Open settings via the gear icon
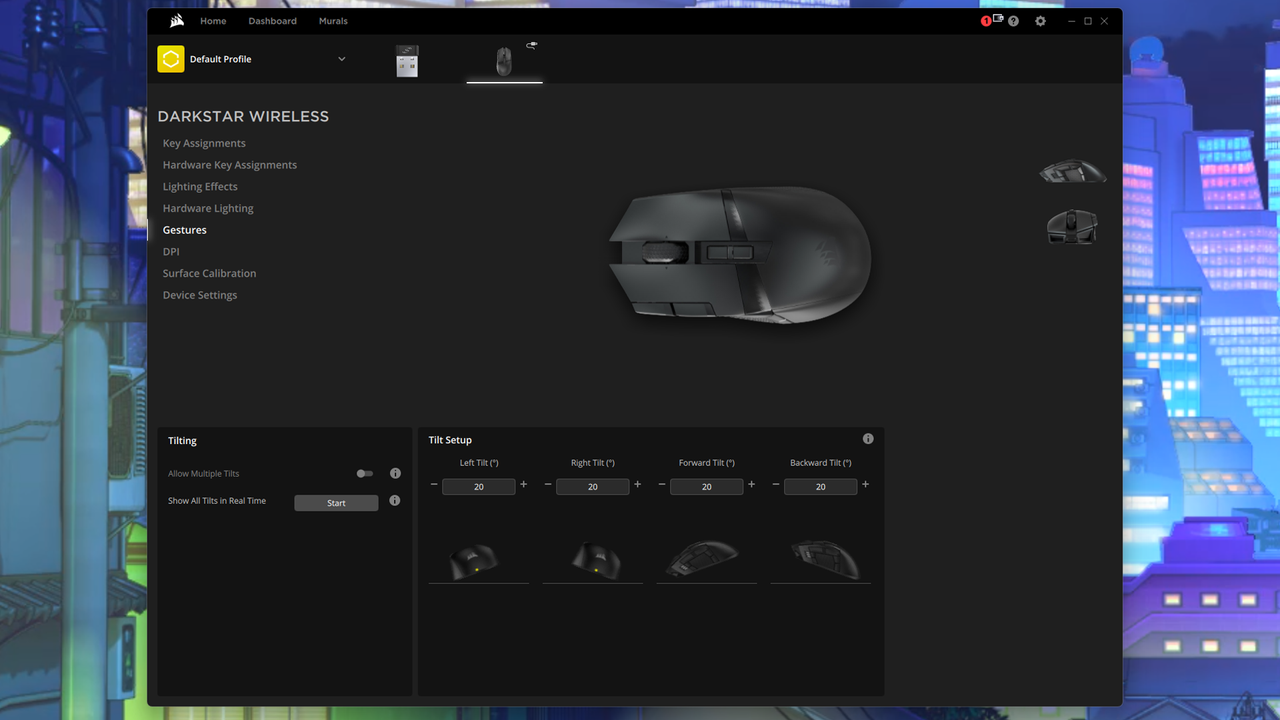The image size is (1280, 720). [1040, 21]
